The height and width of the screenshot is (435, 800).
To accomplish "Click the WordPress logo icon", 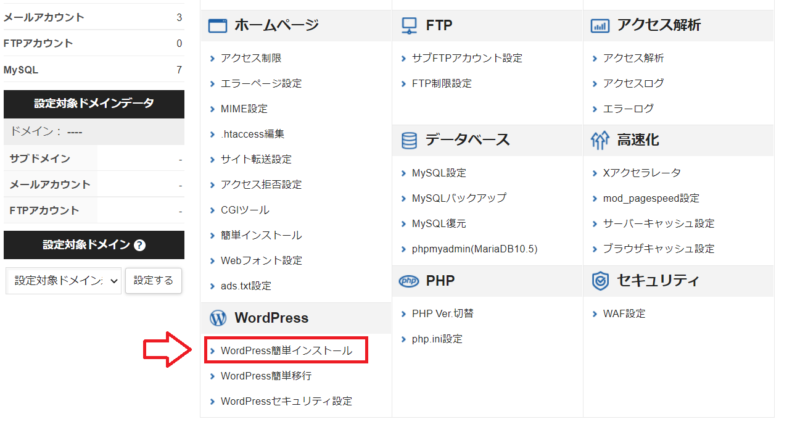I will [218, 318].
